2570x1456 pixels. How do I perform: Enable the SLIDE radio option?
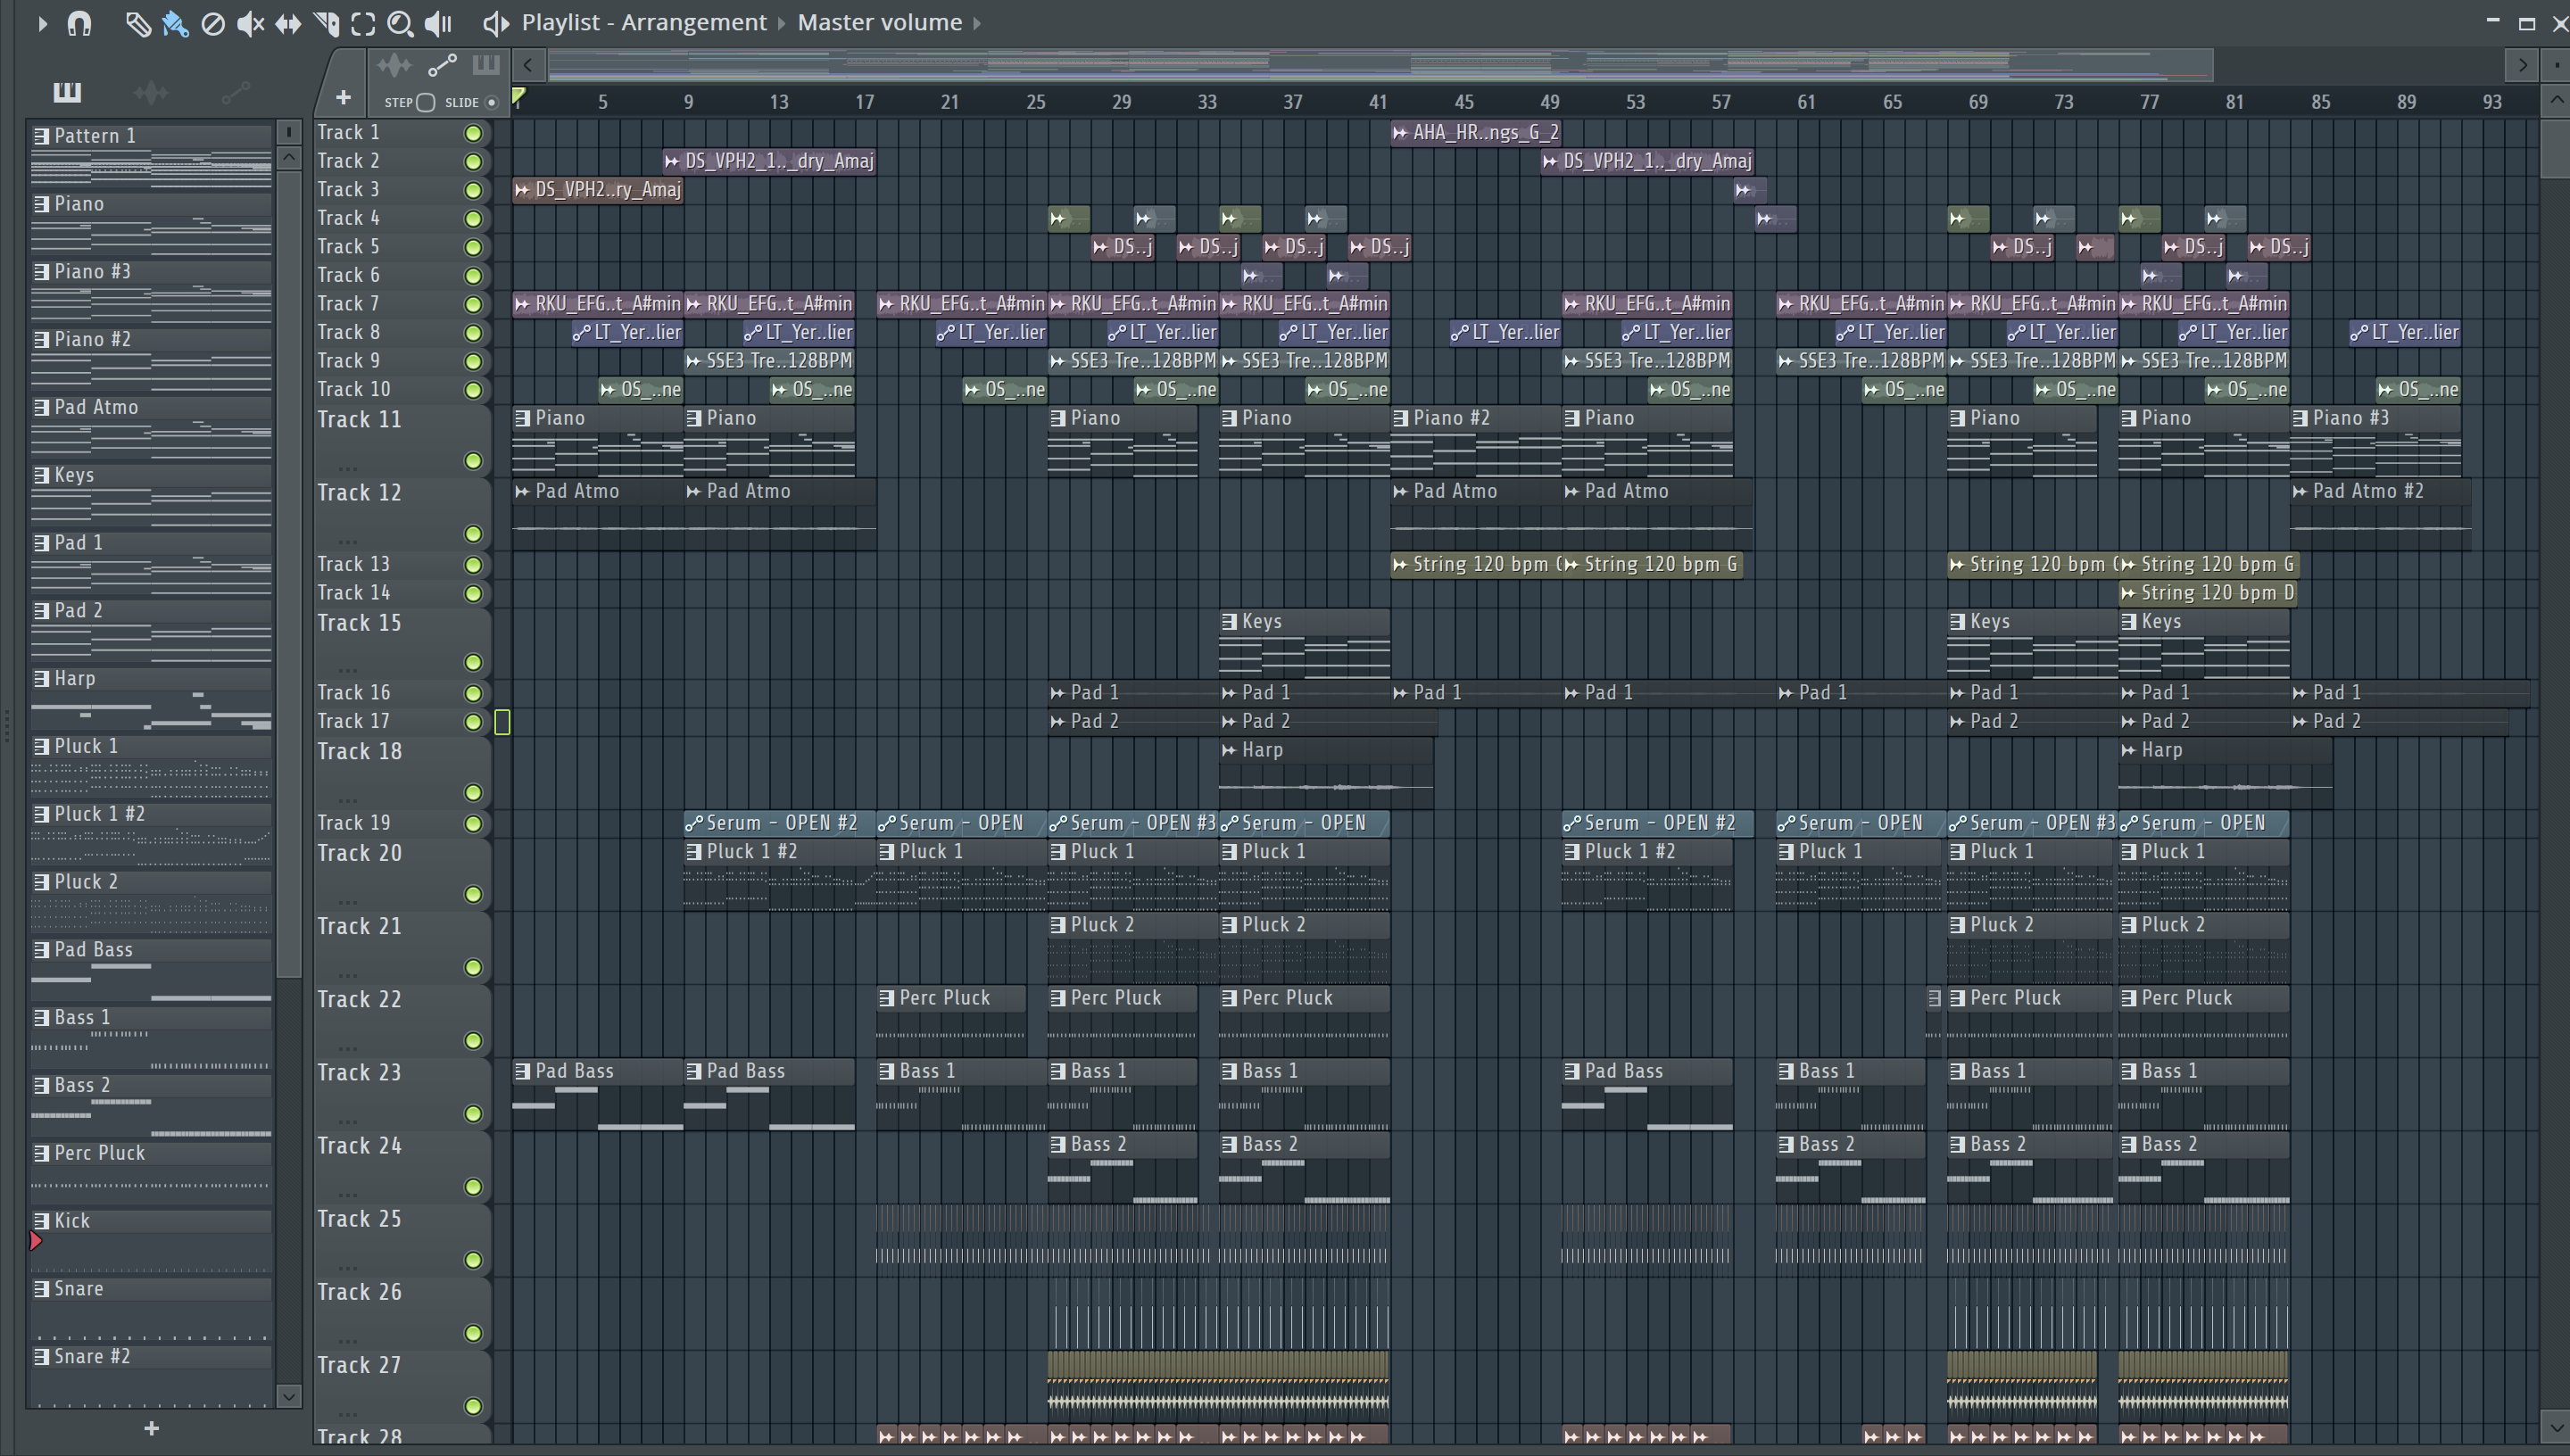point(491,102)
